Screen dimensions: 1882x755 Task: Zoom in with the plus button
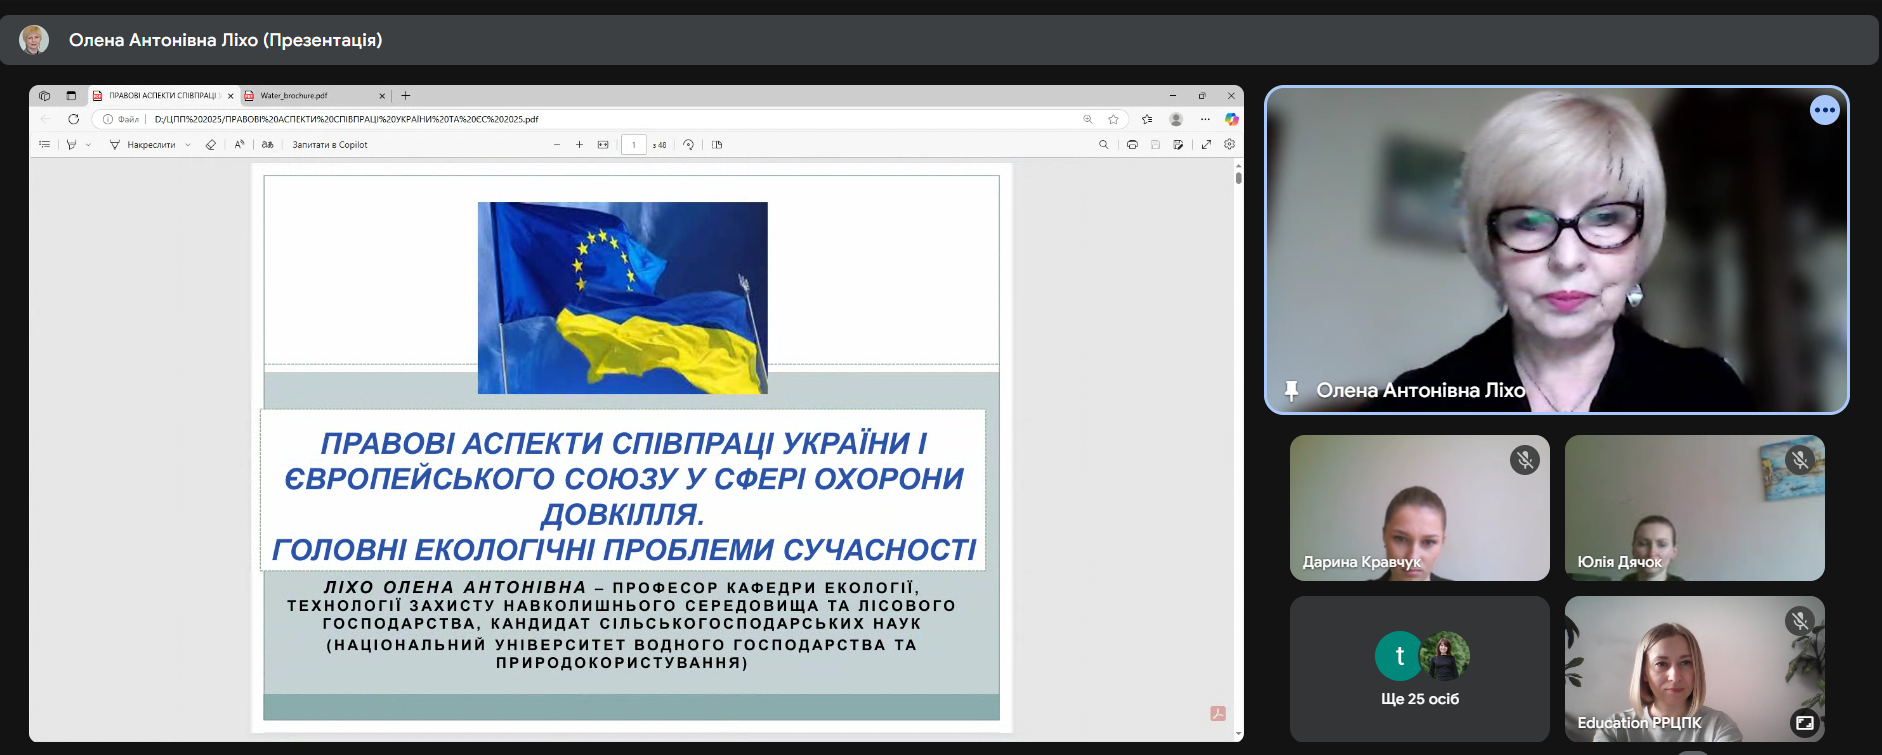[x=579, y=145]
